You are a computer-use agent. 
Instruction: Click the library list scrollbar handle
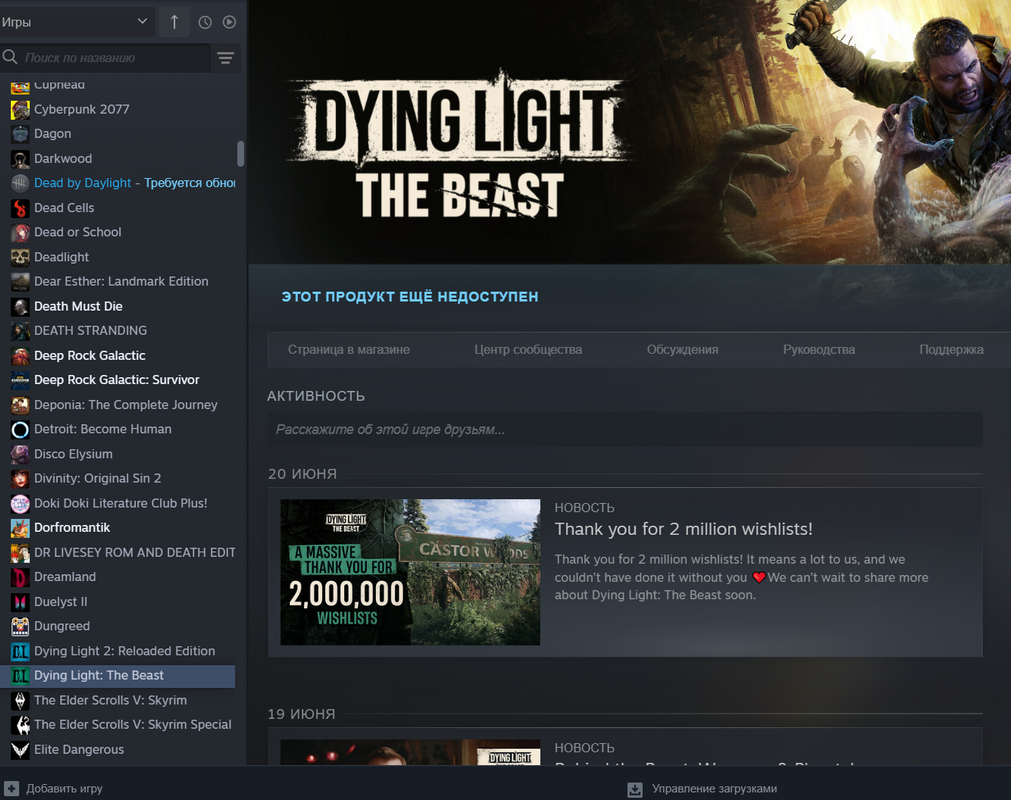tap(240, 153)
